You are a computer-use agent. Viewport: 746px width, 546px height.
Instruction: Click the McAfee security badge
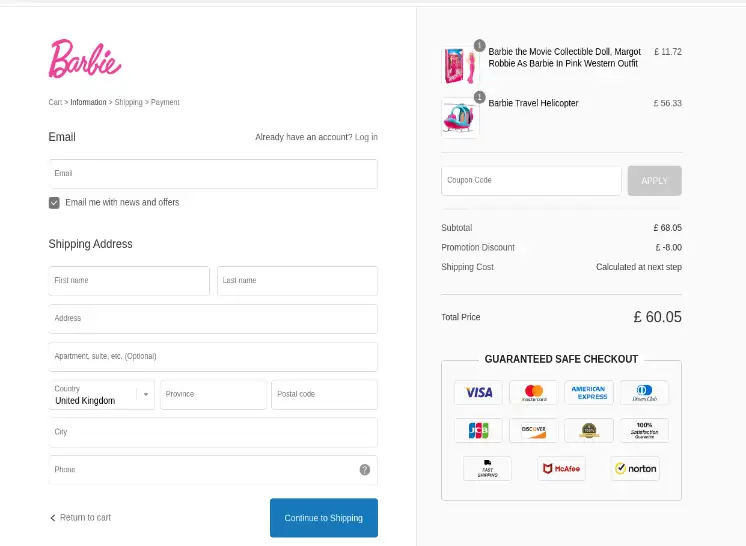click(x=561, y=468)
